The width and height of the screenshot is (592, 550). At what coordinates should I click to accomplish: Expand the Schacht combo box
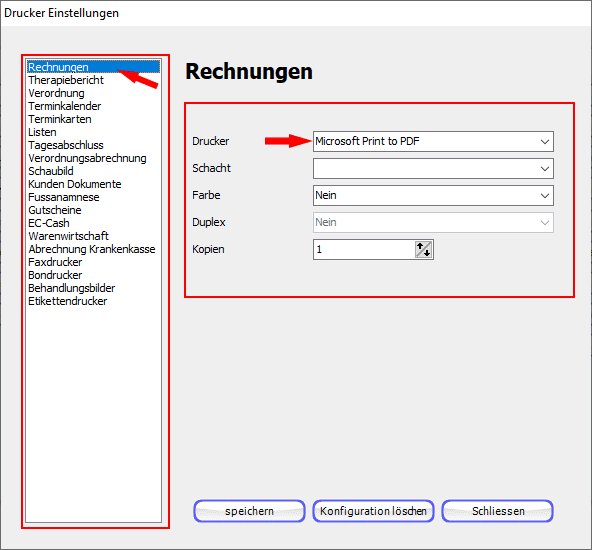pyautogui.click(x=433, y=168)
